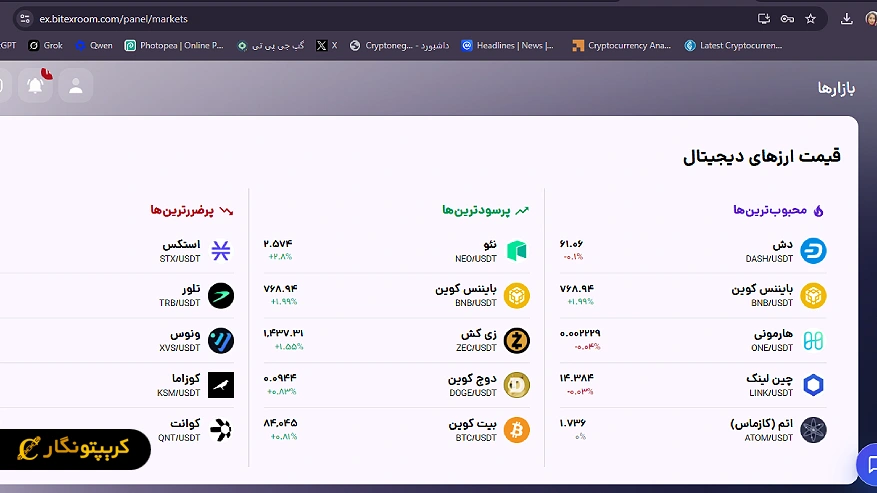Click the بازارها page title

pos(837,88)
